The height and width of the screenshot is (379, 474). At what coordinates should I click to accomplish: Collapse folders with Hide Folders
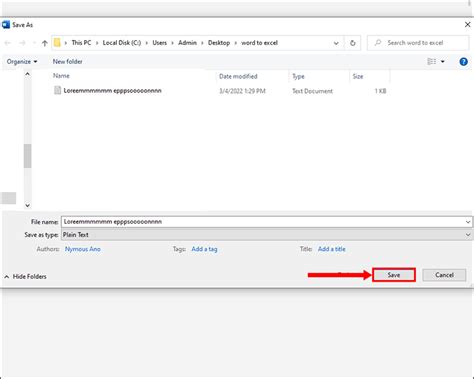pos(25,277)
